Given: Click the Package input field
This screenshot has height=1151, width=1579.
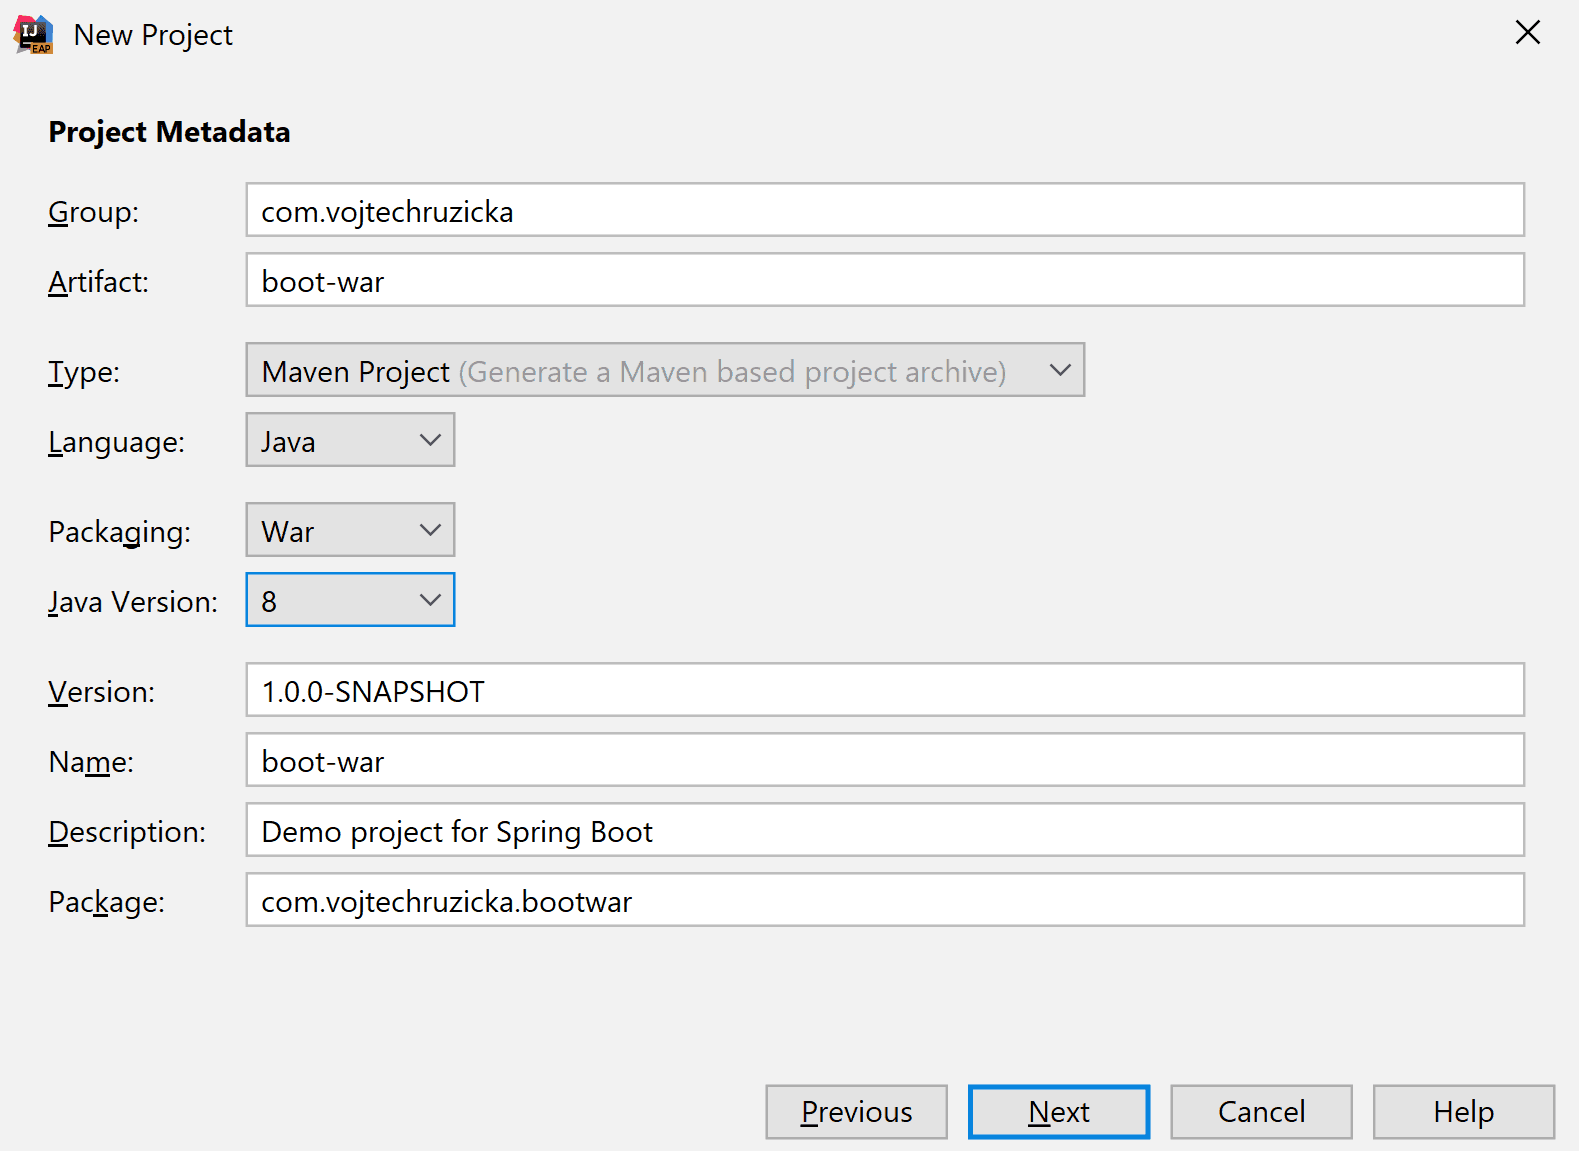Looking at the screenshot, I should click(884, 900).
